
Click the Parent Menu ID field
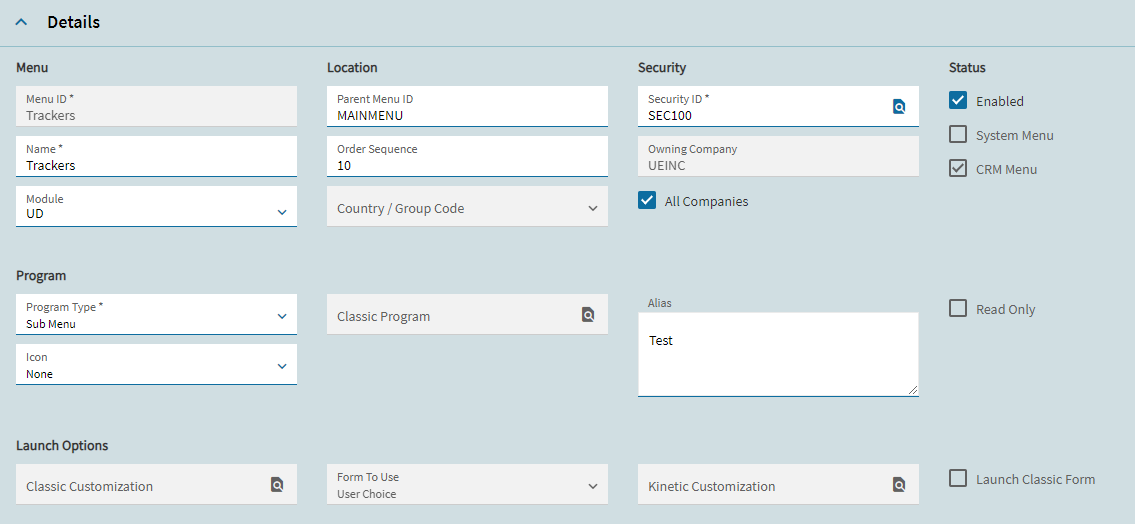pyautogui.click(x=468, y=106)
